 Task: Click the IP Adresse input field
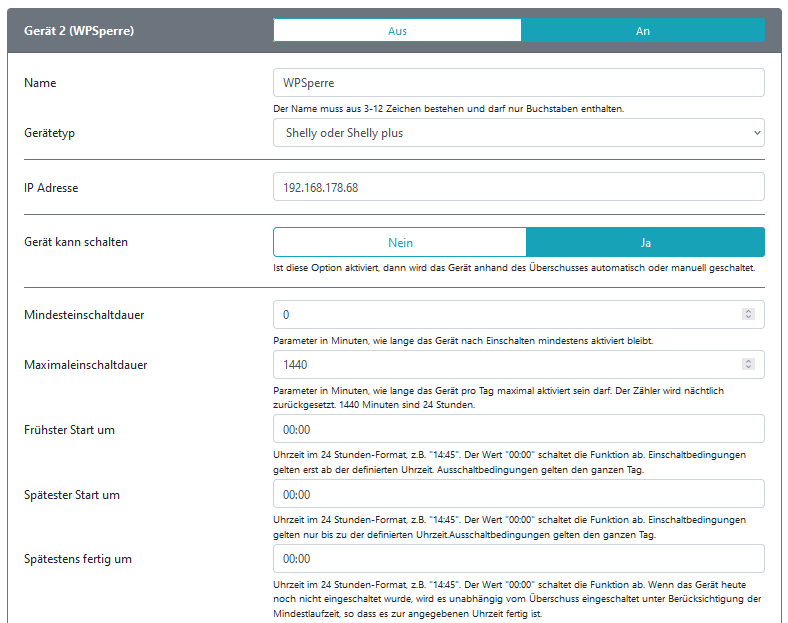[x=519, y=187]
